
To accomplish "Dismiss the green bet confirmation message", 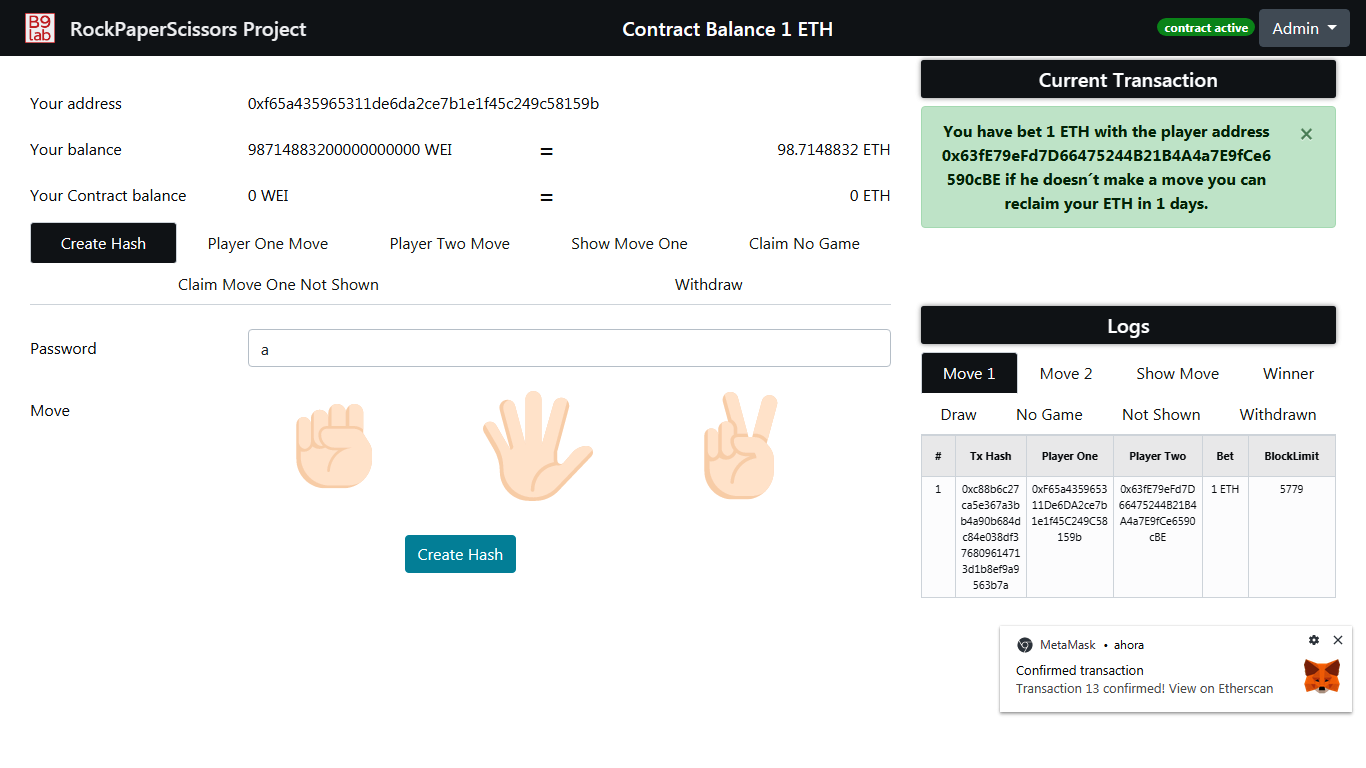I will [1306, 133].
